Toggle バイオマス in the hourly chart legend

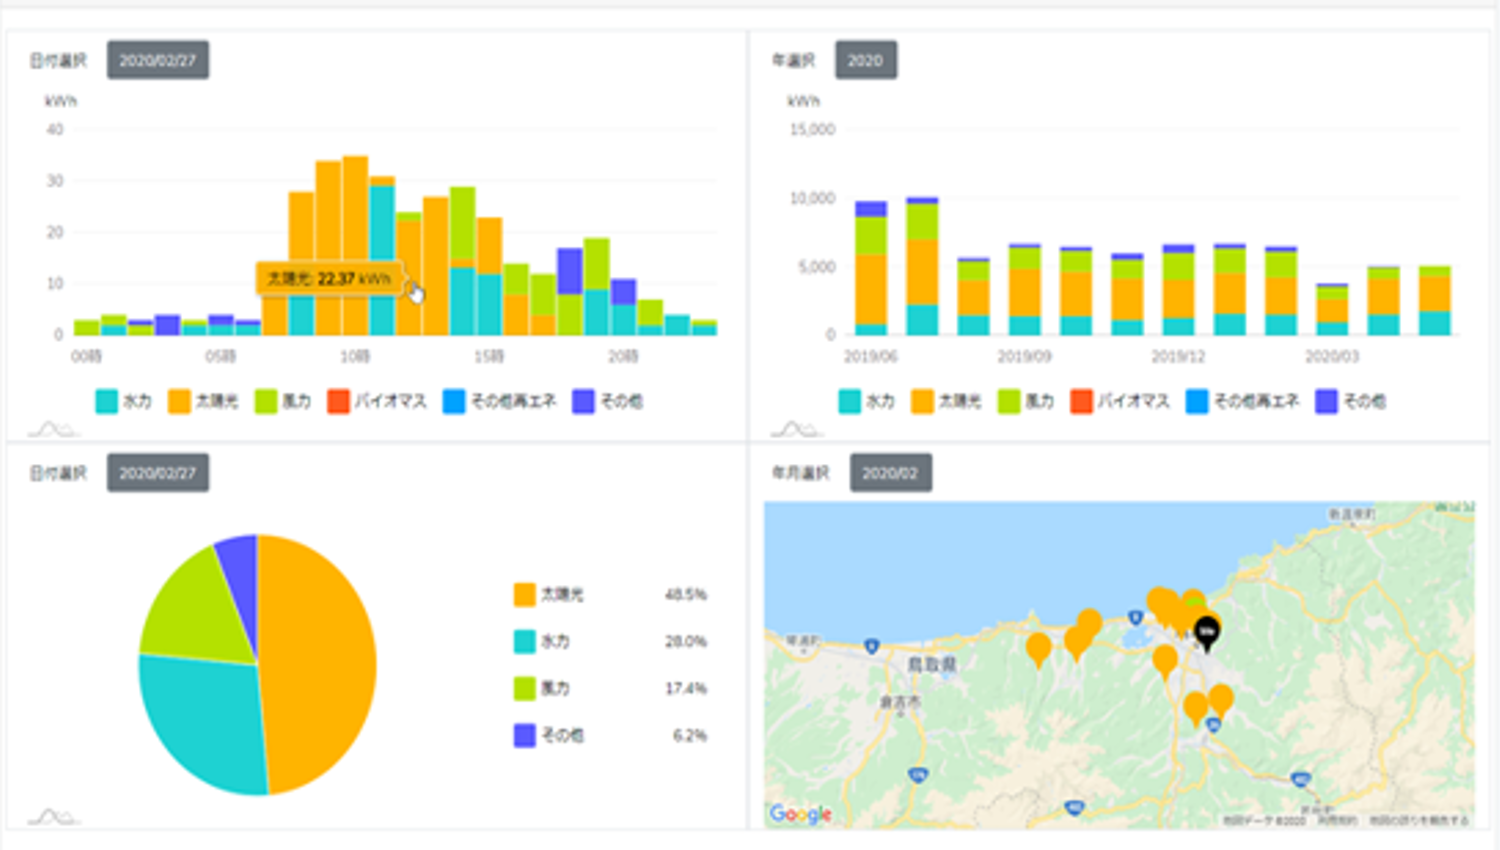pyautogui.click(x=377, y=401)
